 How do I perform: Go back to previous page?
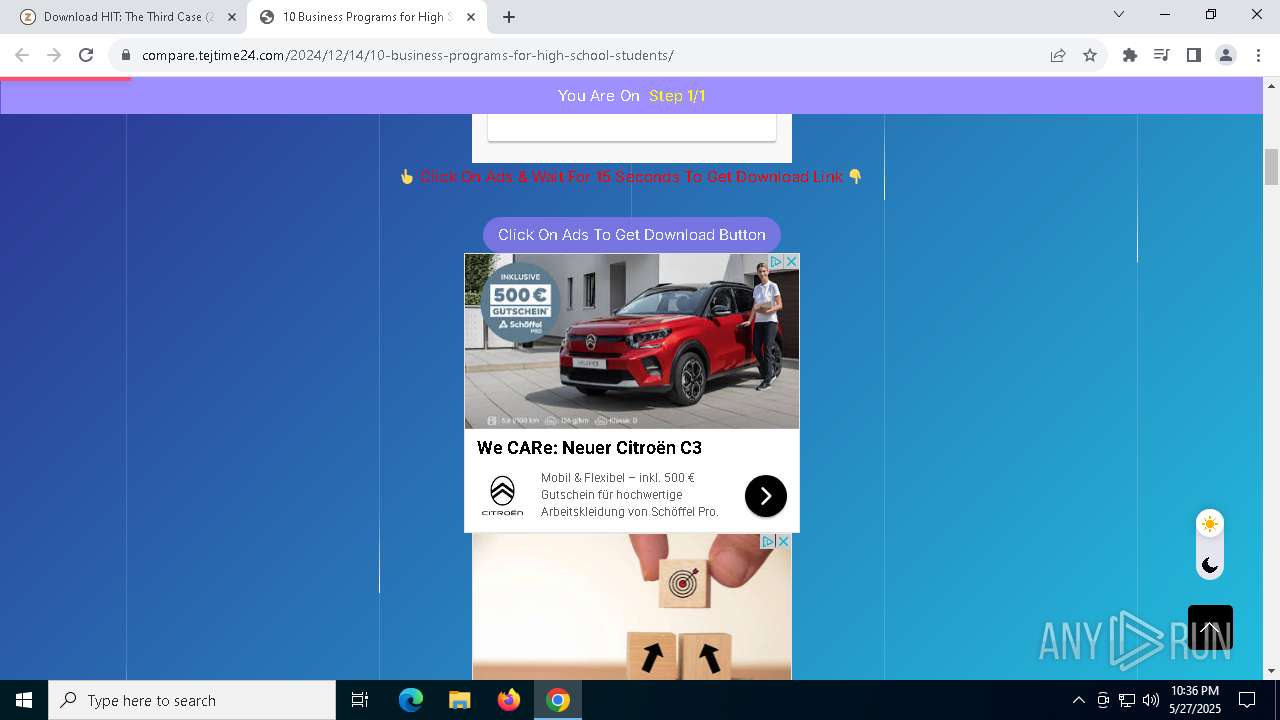(22, 56)
